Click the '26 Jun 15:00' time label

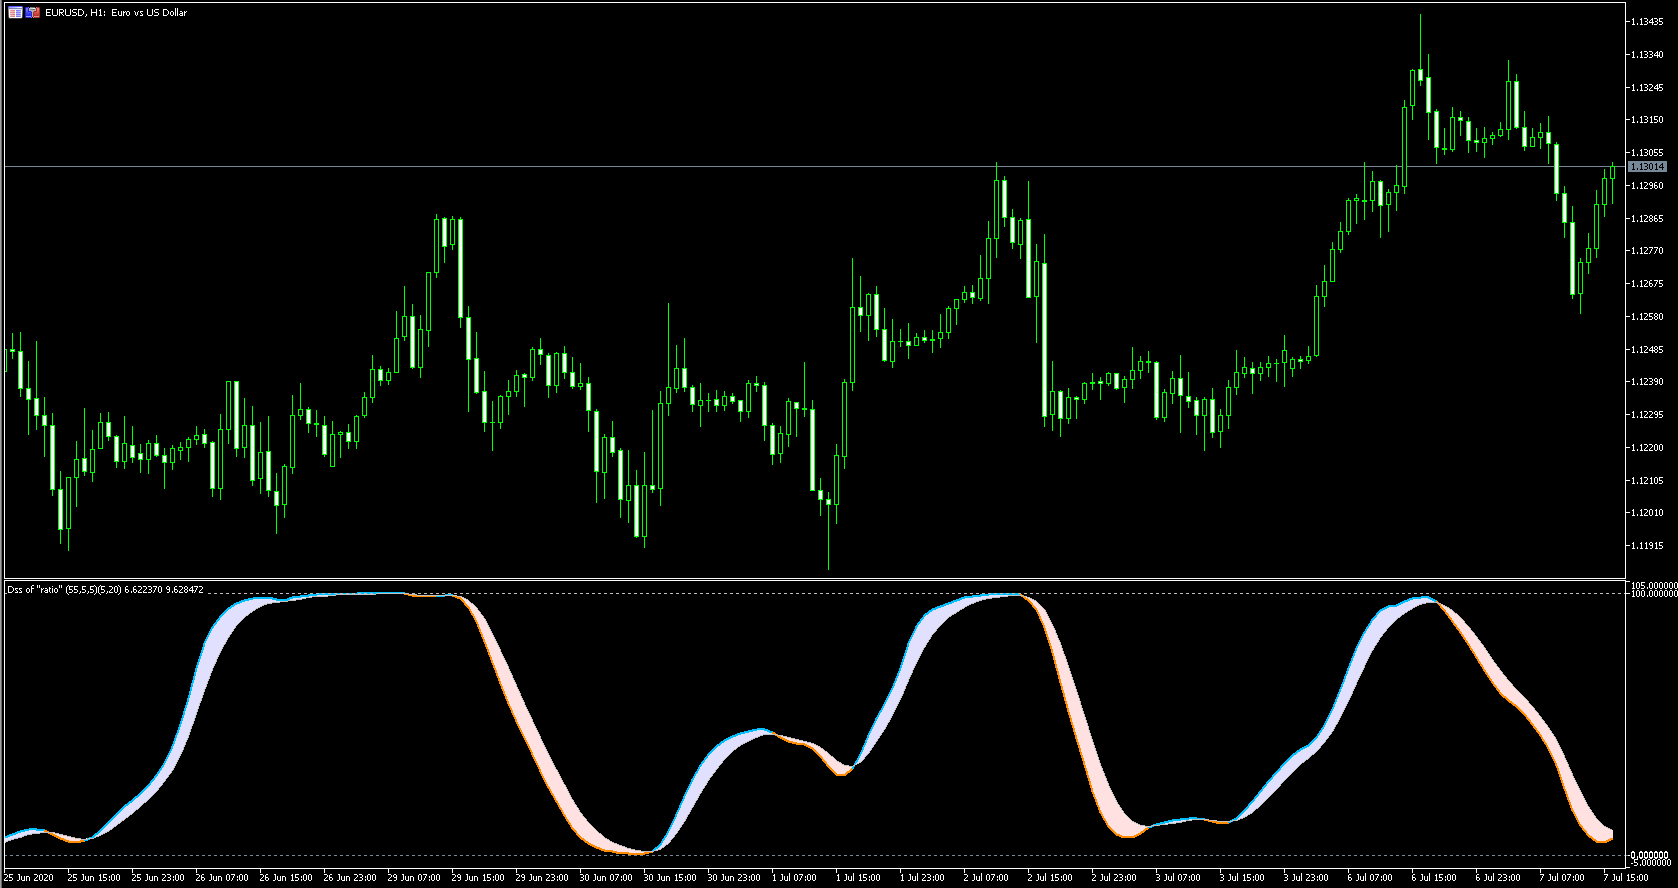pyautogui.click(x=286, y=878)
